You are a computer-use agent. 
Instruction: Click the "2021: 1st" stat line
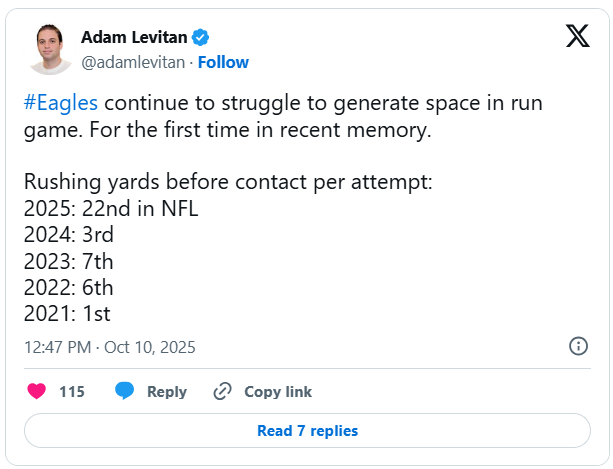[x=73, y=313]
